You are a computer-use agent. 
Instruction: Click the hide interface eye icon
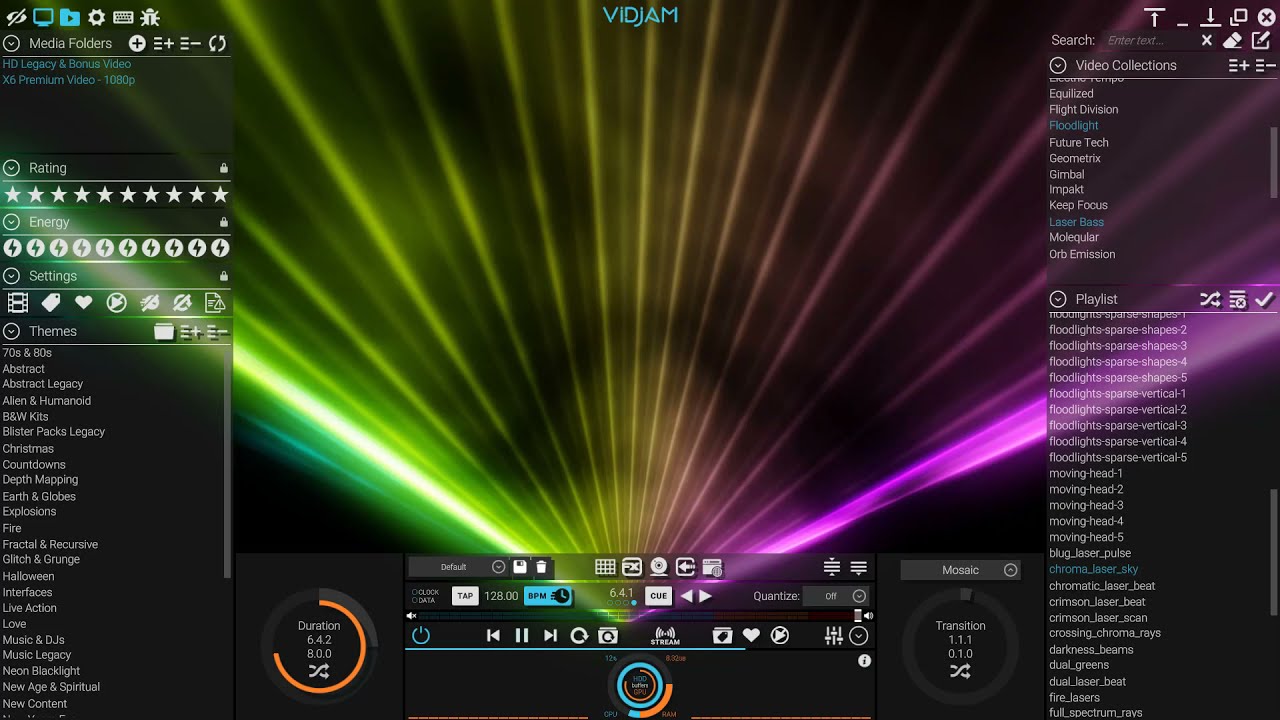pos(16,17)
